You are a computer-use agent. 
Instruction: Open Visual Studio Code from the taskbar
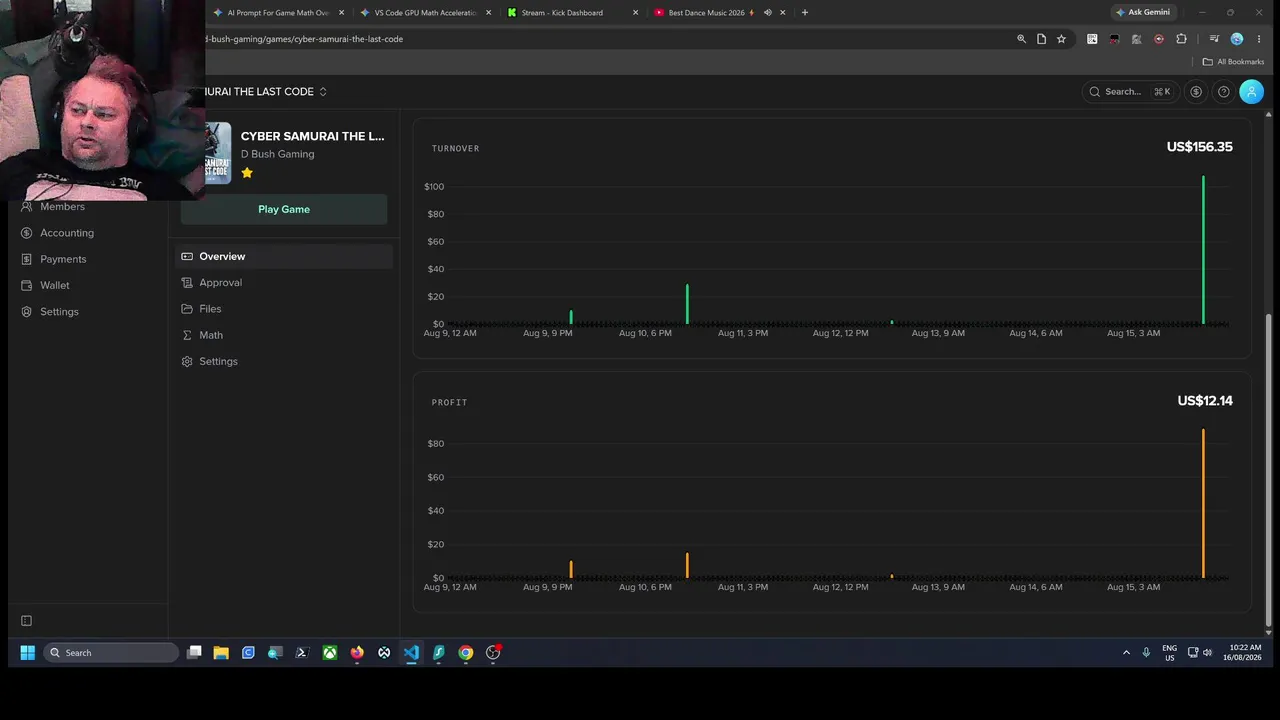[x=411, y=653]
